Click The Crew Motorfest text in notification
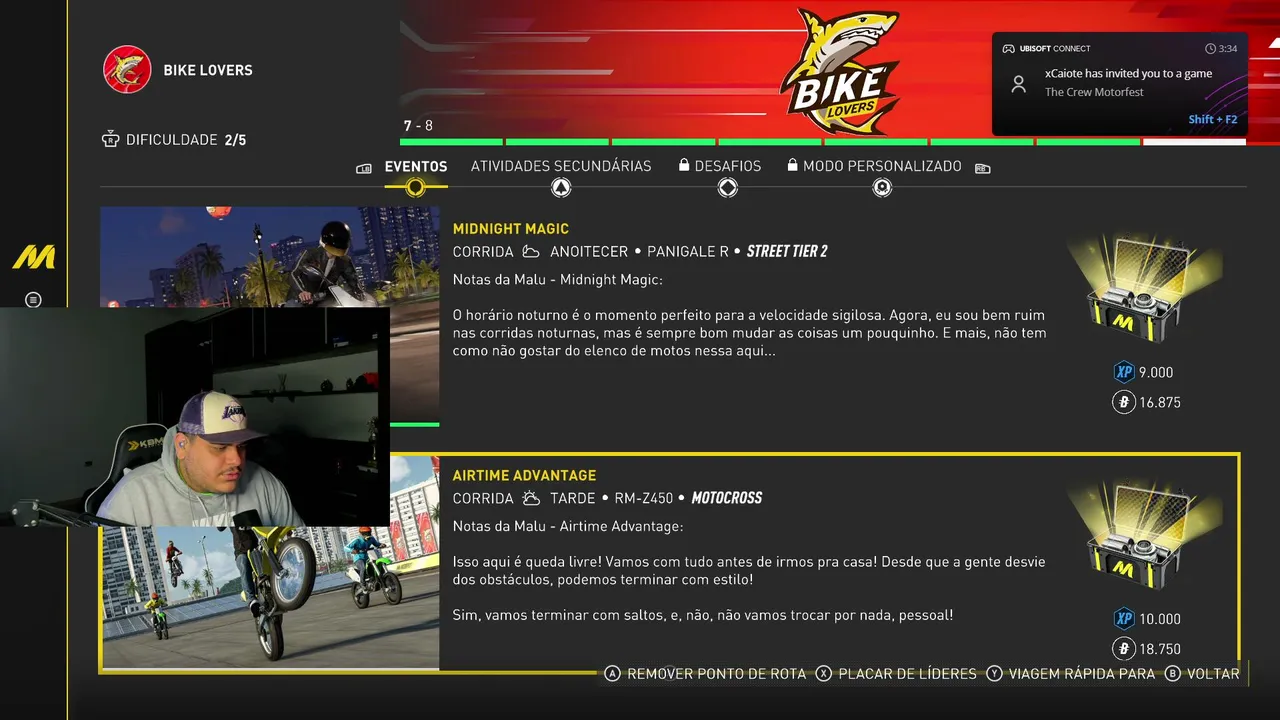The width and height of the screenshot is (1280, 720). pos(1094,92)
